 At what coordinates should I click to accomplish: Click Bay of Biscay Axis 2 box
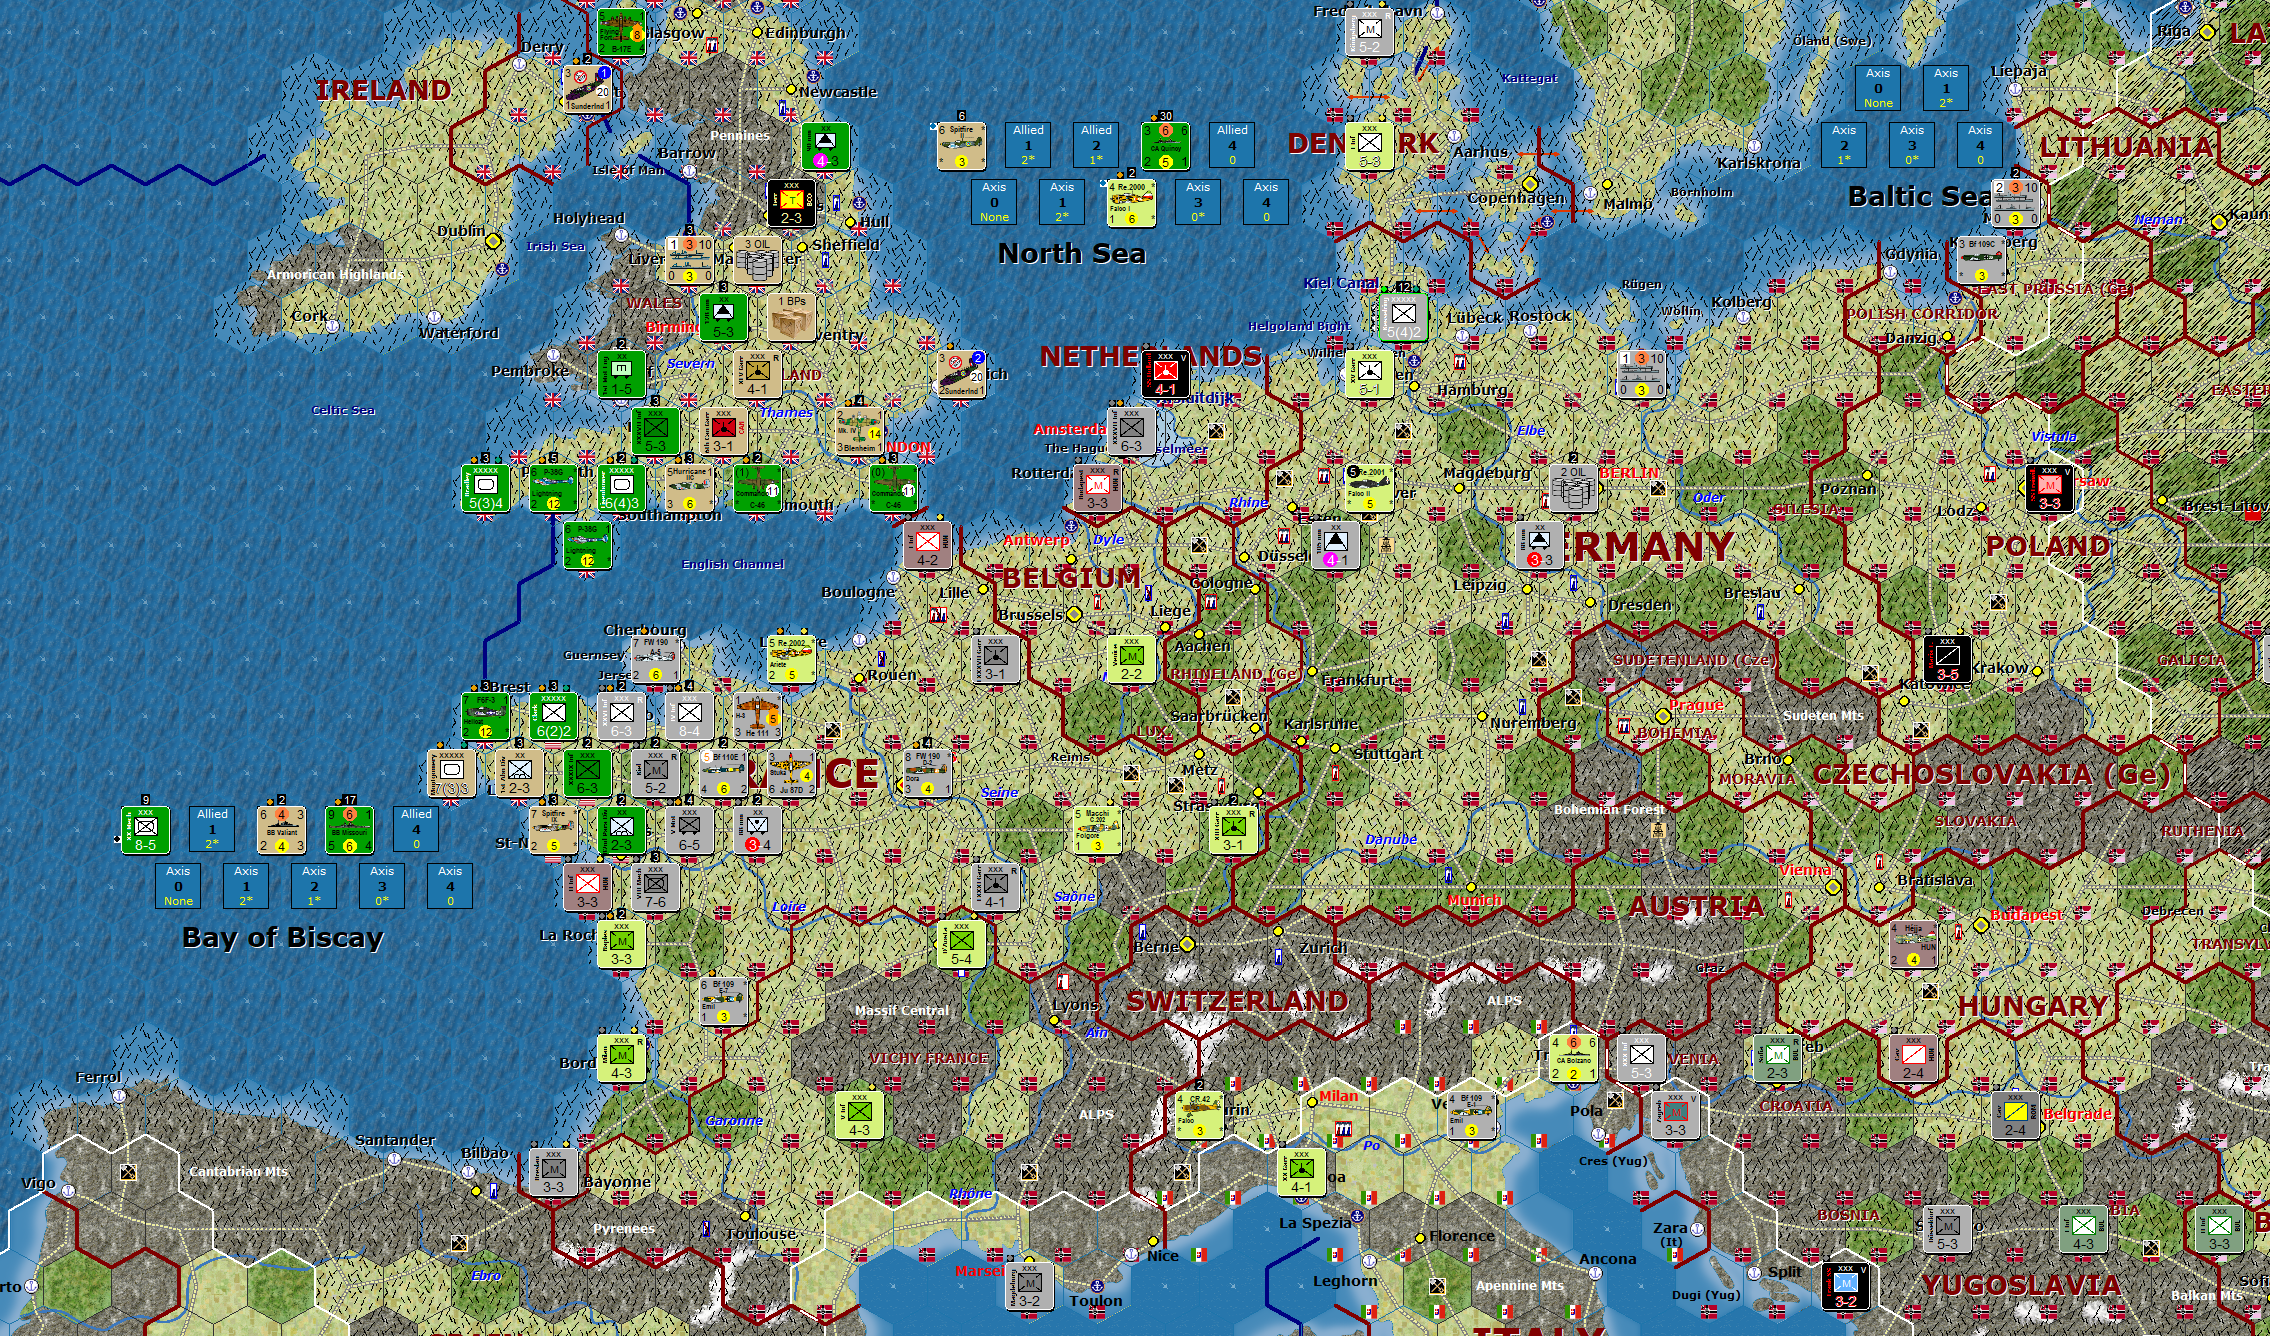click(314, 886)
